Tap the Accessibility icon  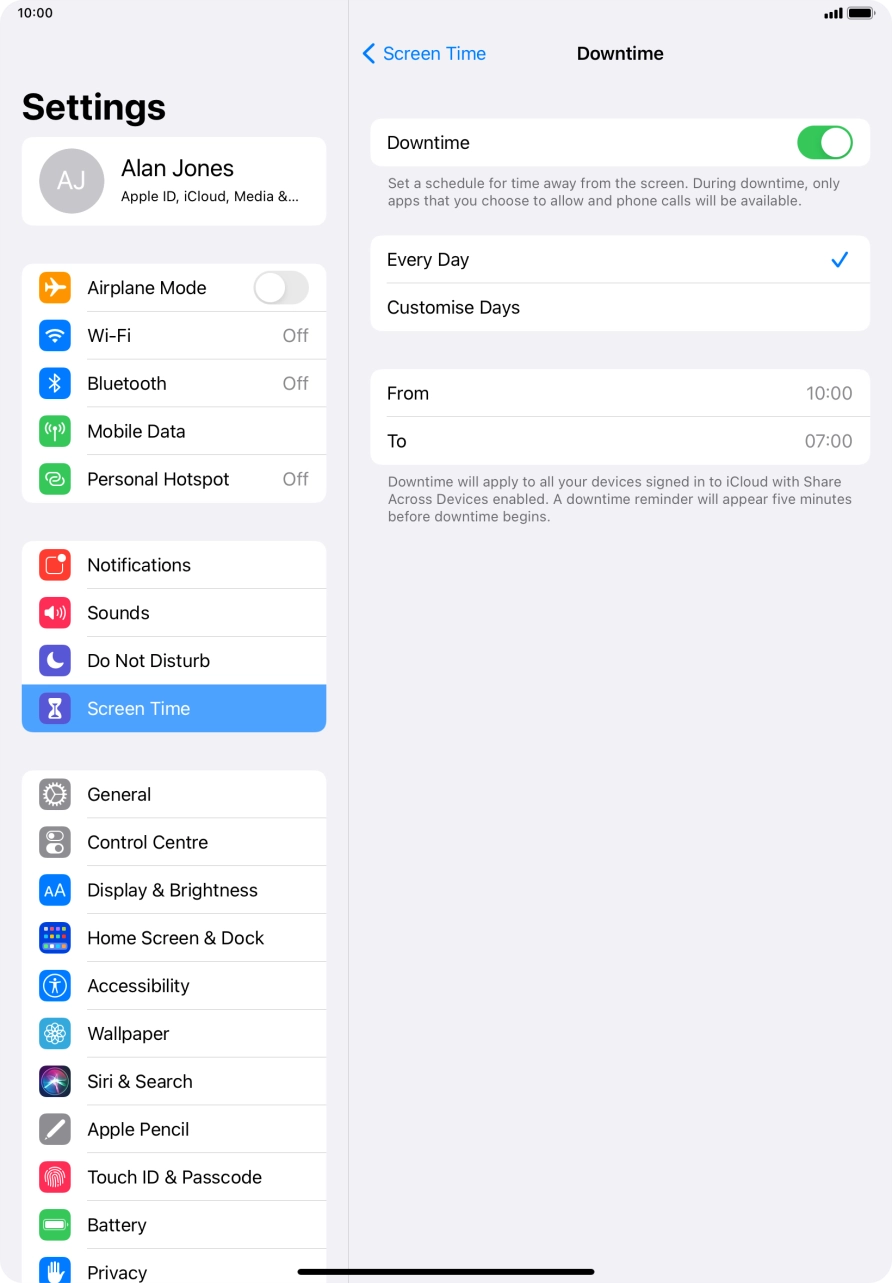tap(55, 986)
